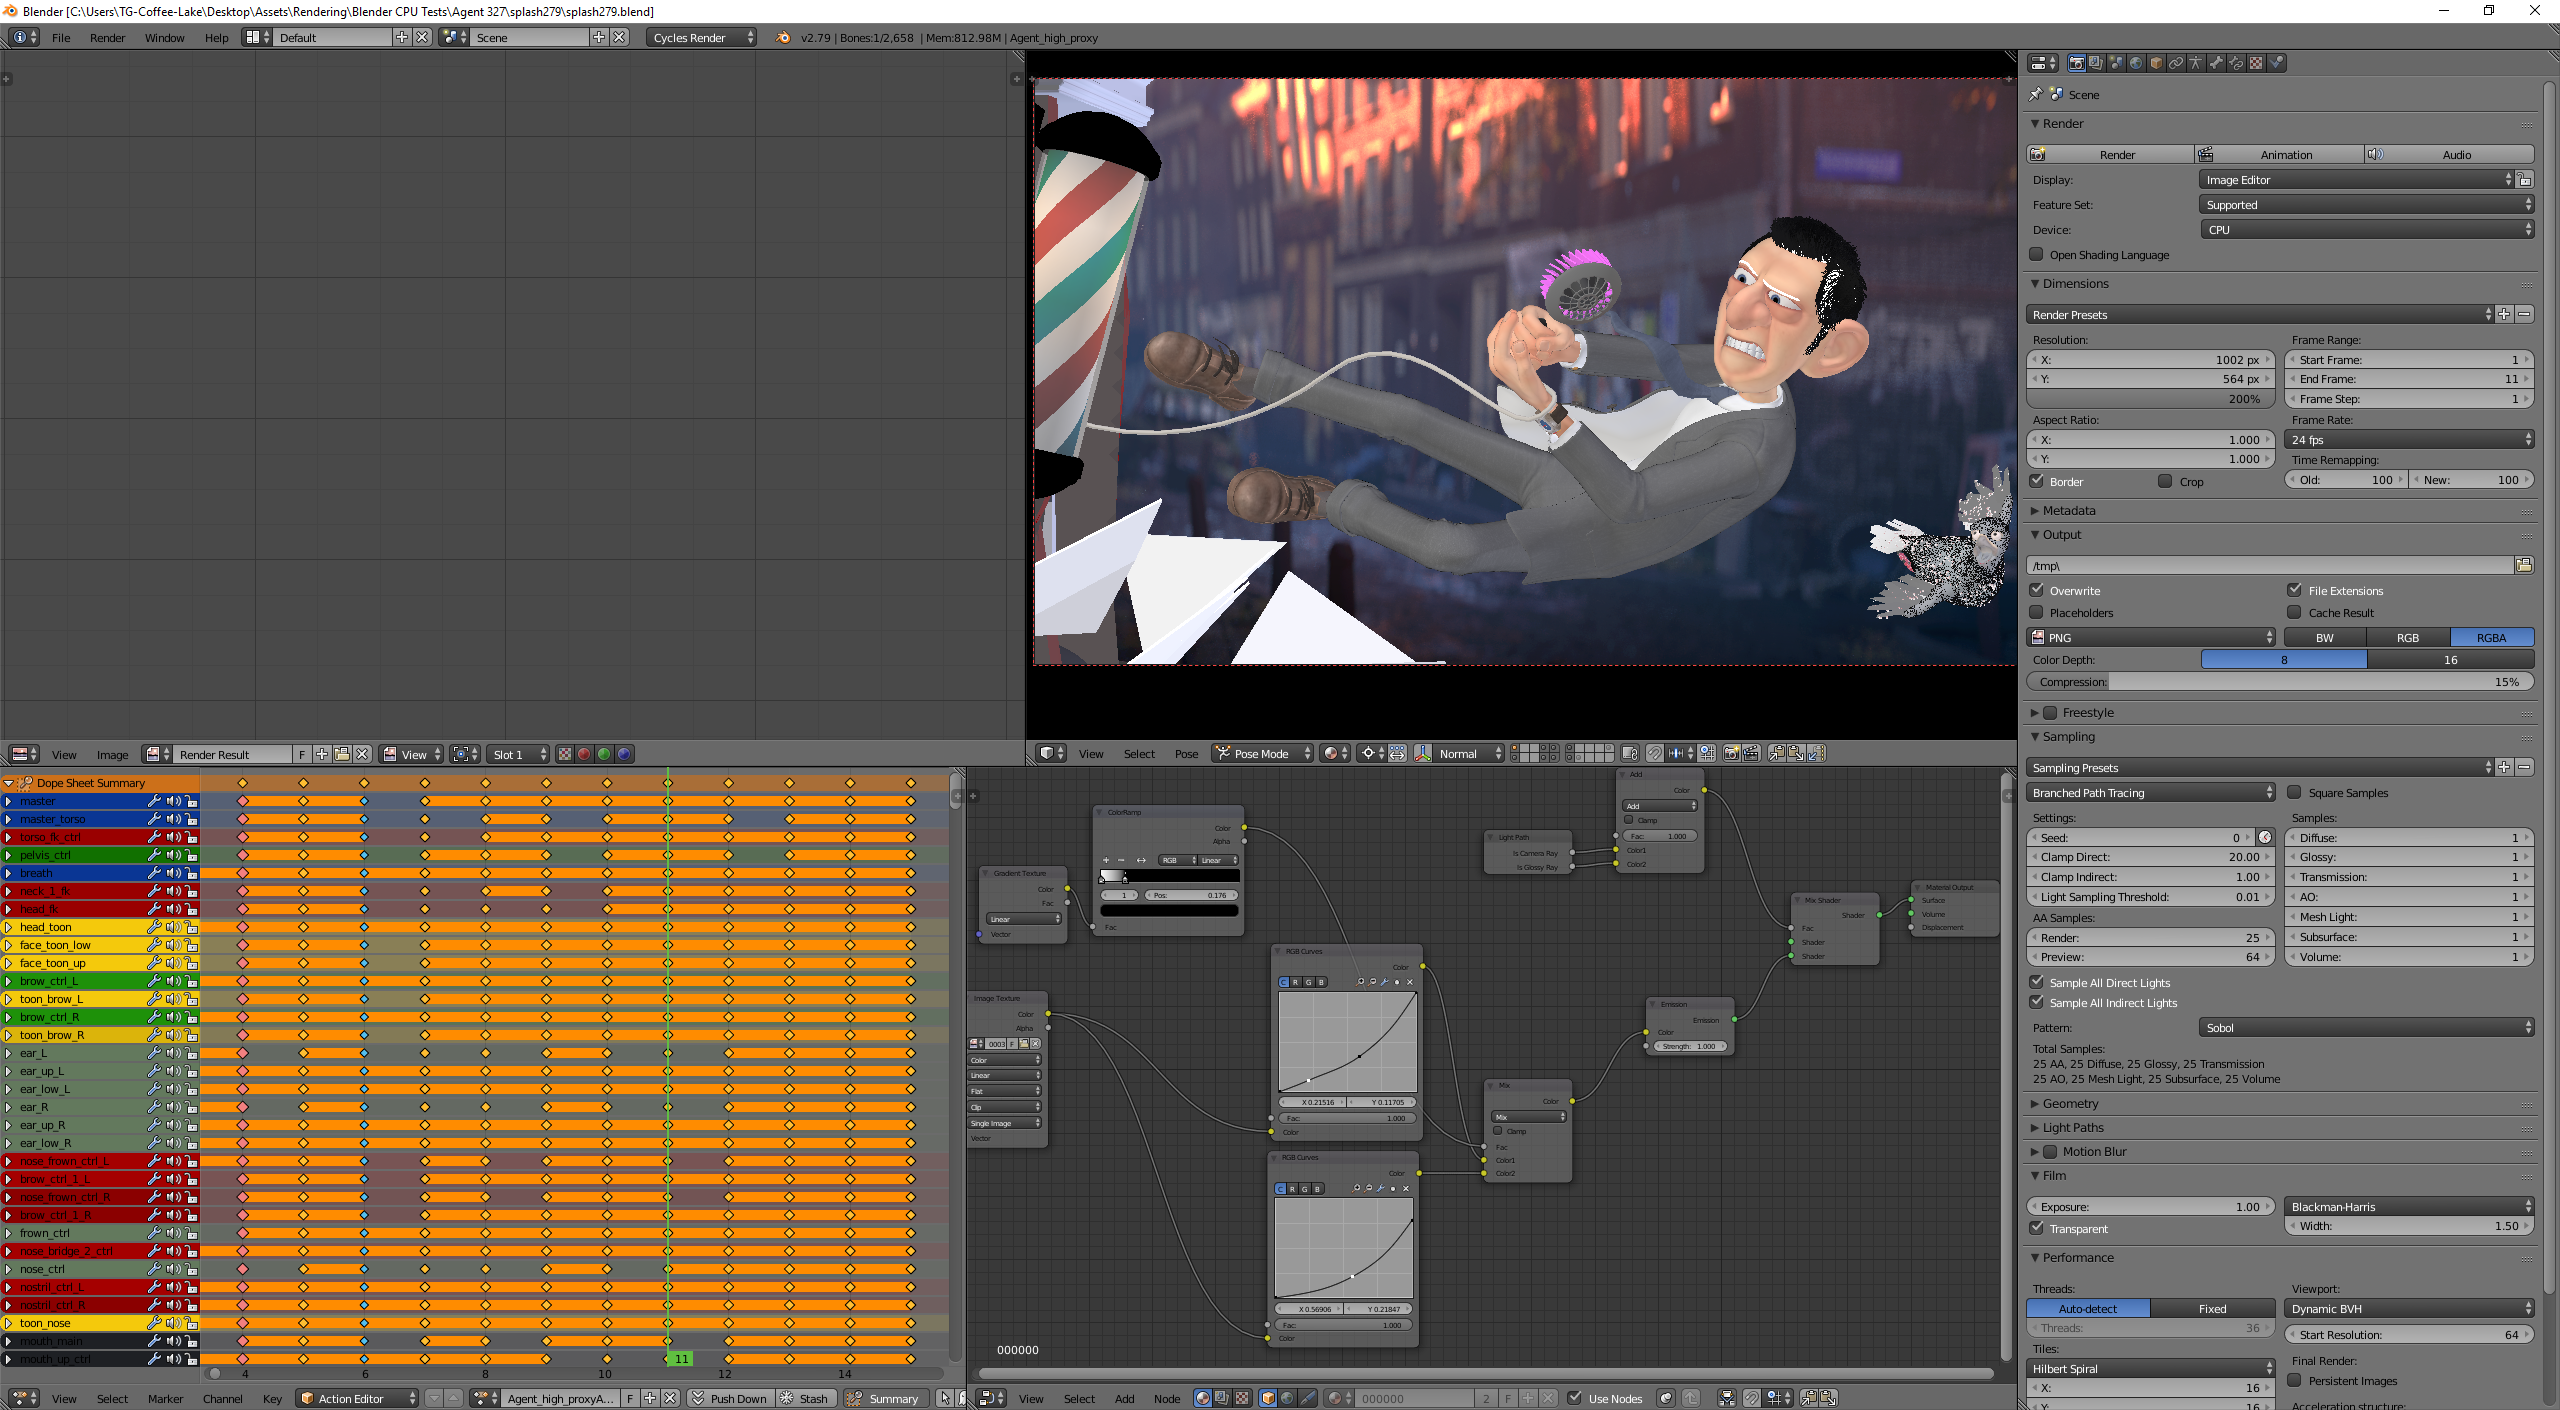
Task: Open the File menu
Action: tap(61, 38)
